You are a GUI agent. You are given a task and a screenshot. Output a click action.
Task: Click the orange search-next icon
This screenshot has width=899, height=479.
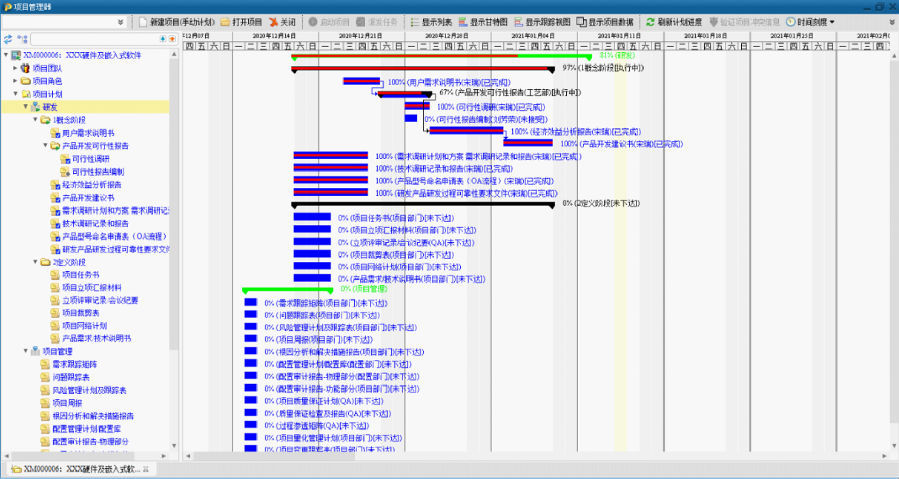click(172, 39)
